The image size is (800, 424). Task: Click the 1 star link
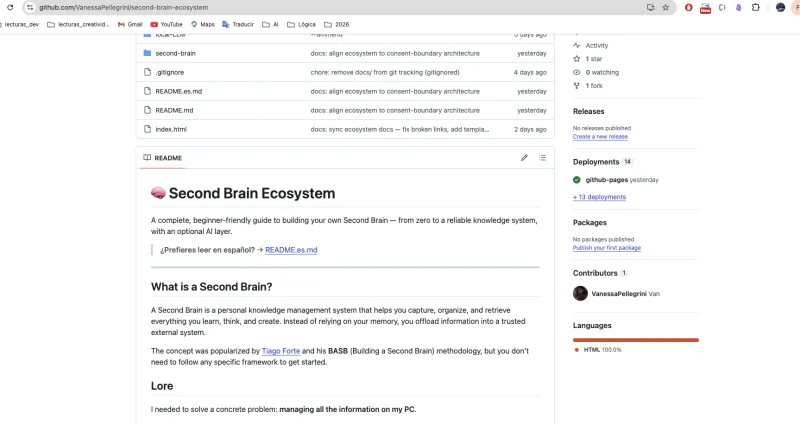point(594,59)
